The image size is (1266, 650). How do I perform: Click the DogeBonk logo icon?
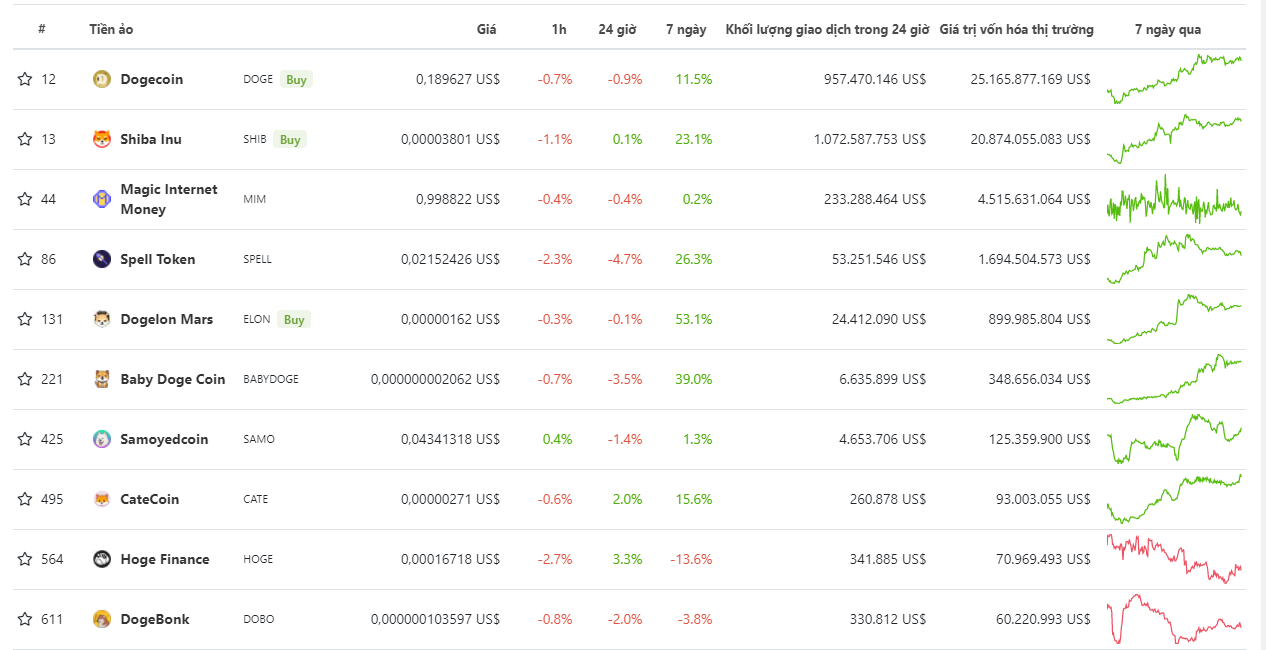(x=101, y=619)
